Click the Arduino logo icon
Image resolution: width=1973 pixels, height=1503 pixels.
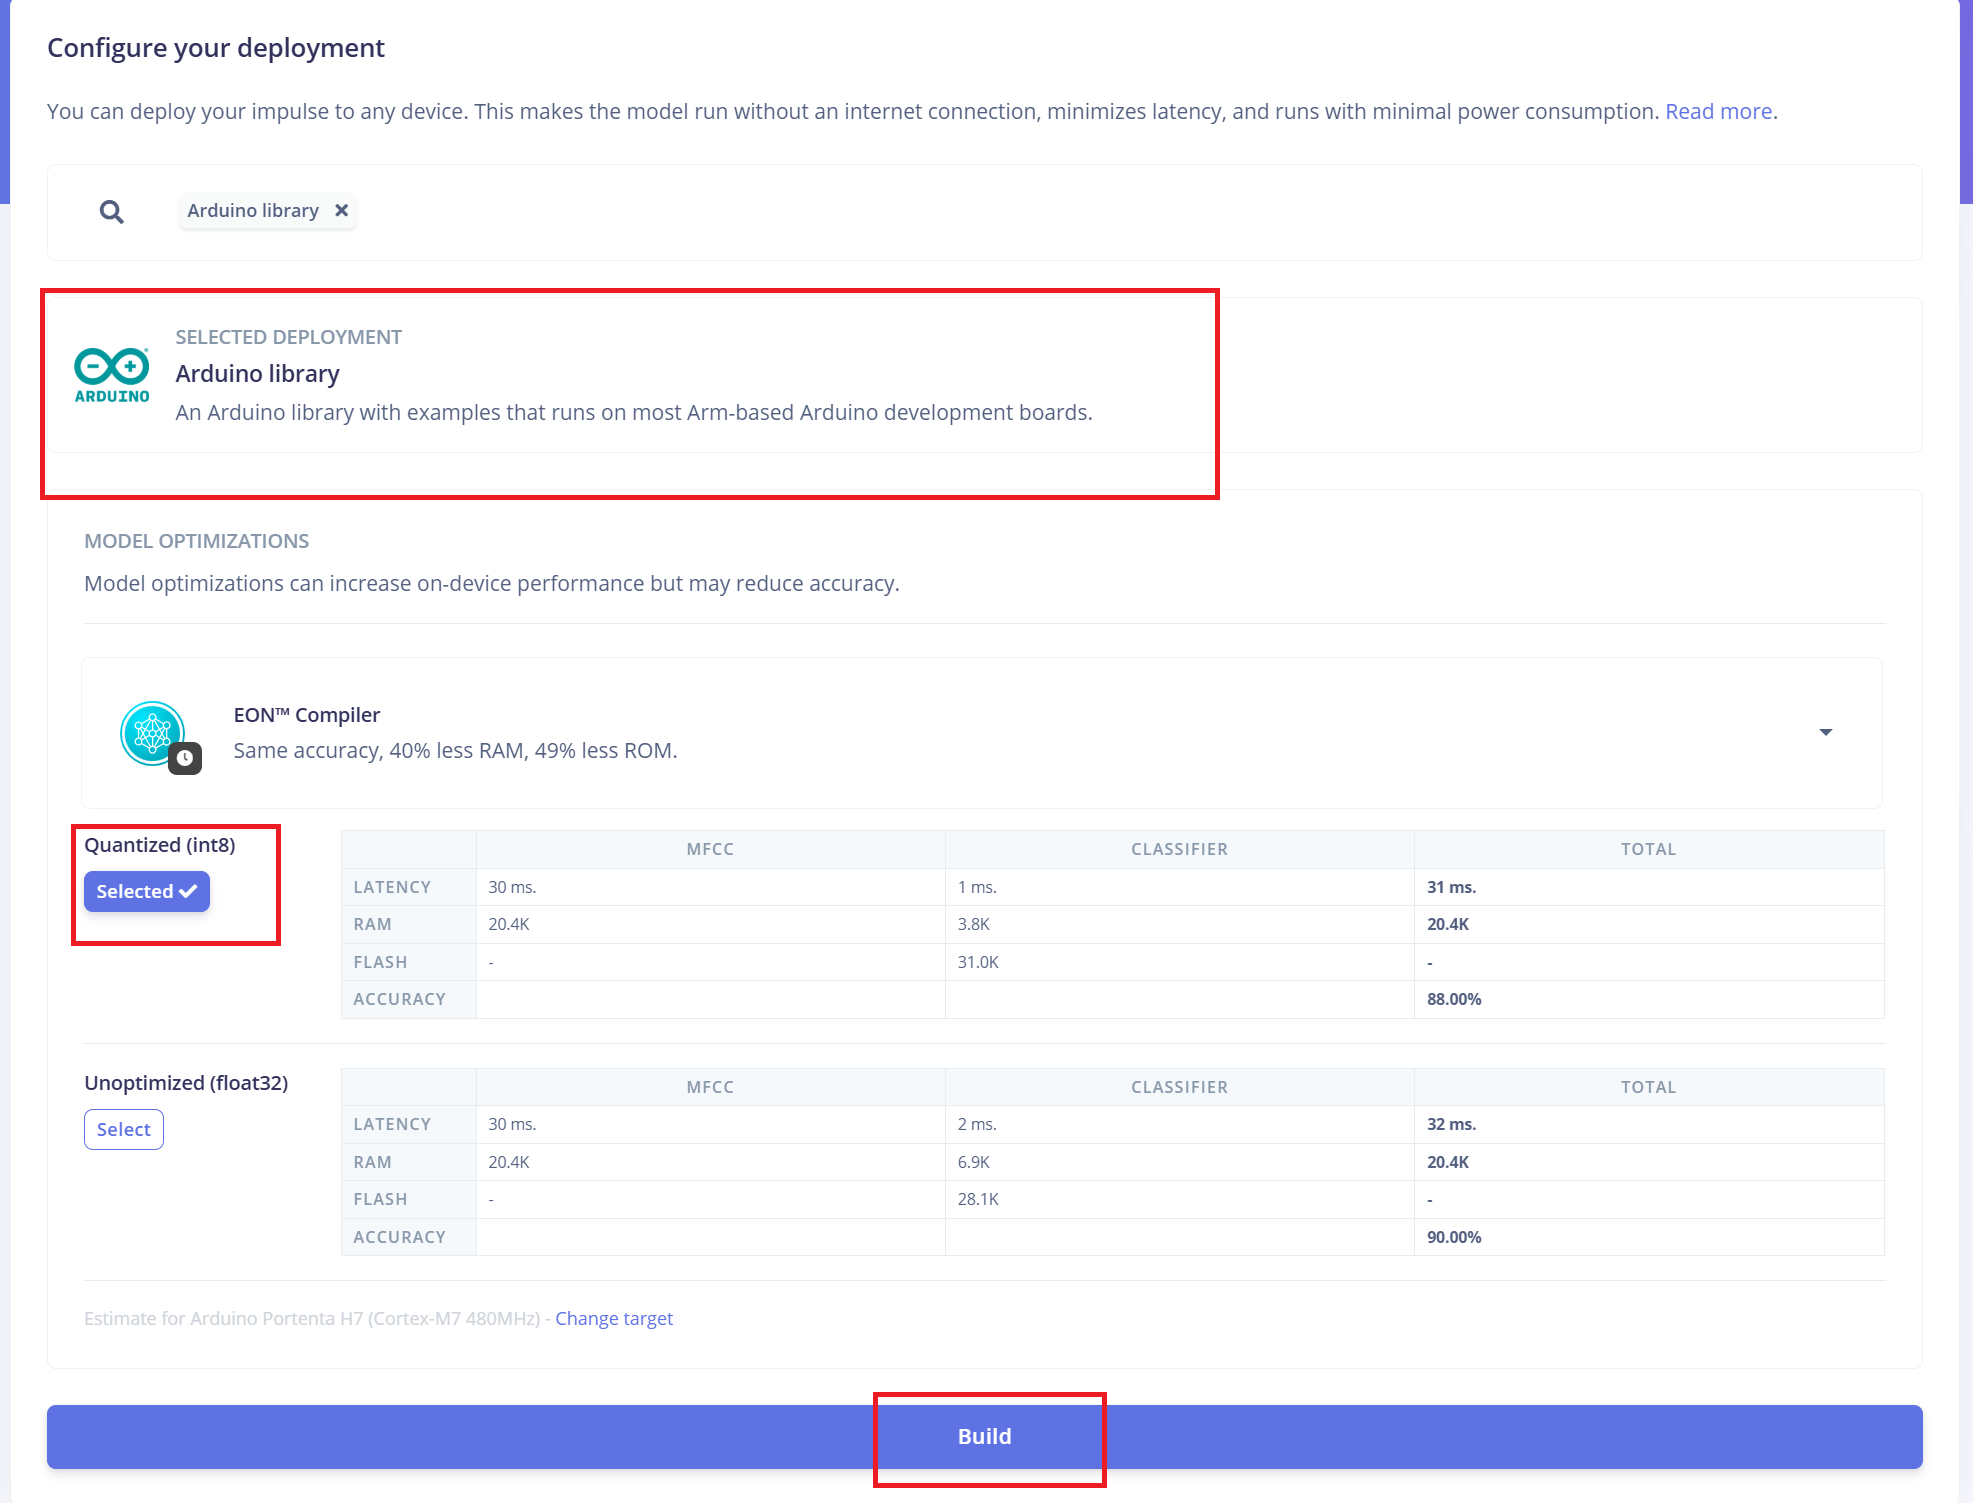(112, 376)
